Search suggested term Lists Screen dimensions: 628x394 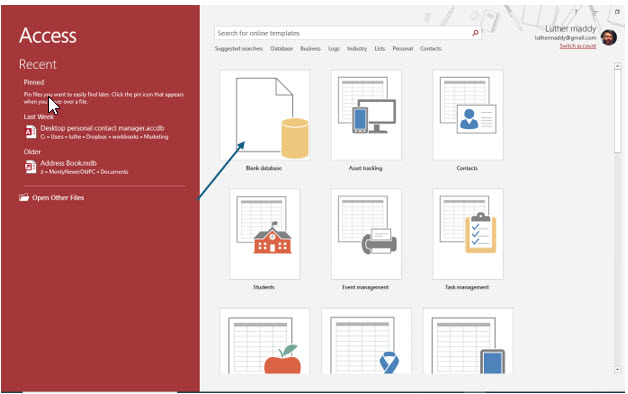pos(380,48)
